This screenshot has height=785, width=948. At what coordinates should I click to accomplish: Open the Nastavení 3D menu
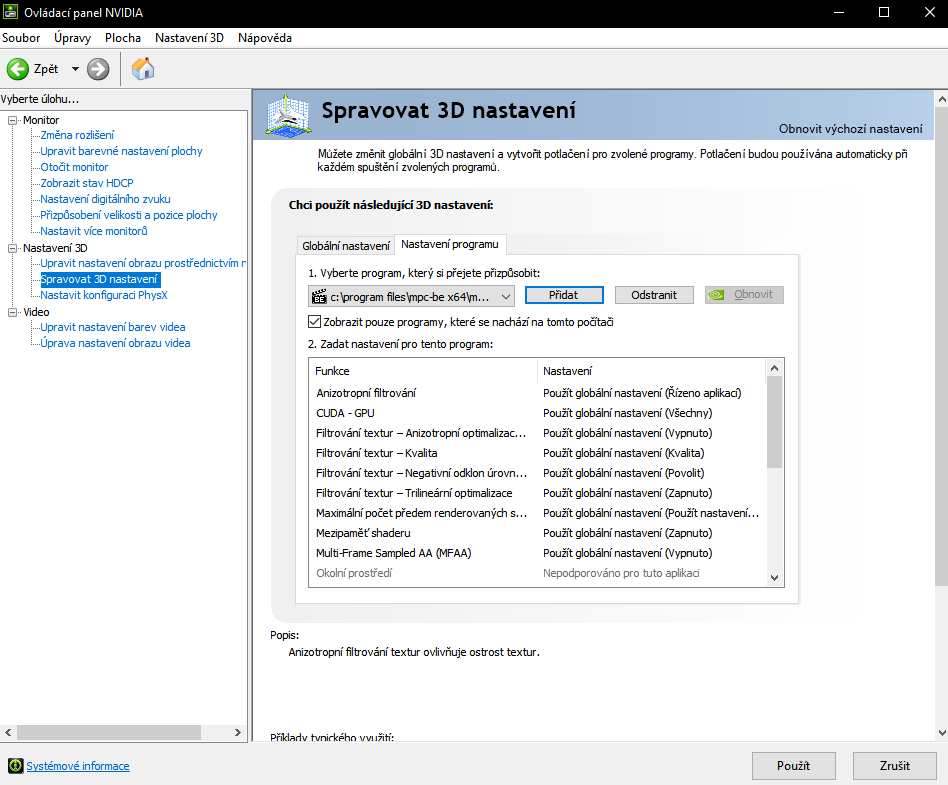click(189, 37)
